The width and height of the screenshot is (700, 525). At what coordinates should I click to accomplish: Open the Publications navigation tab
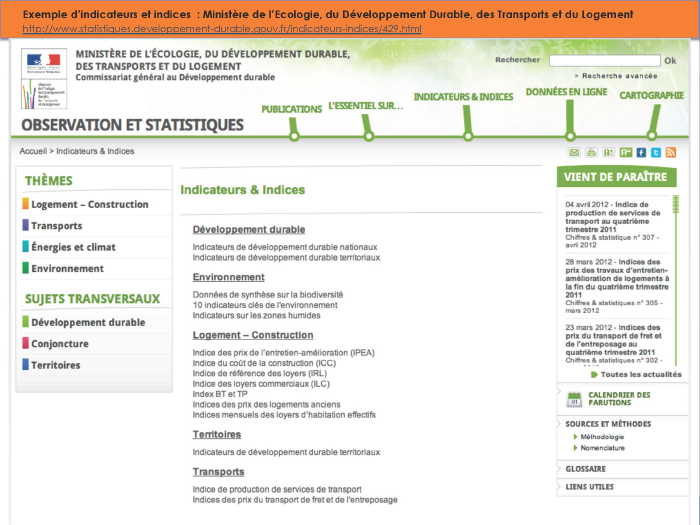291,109
